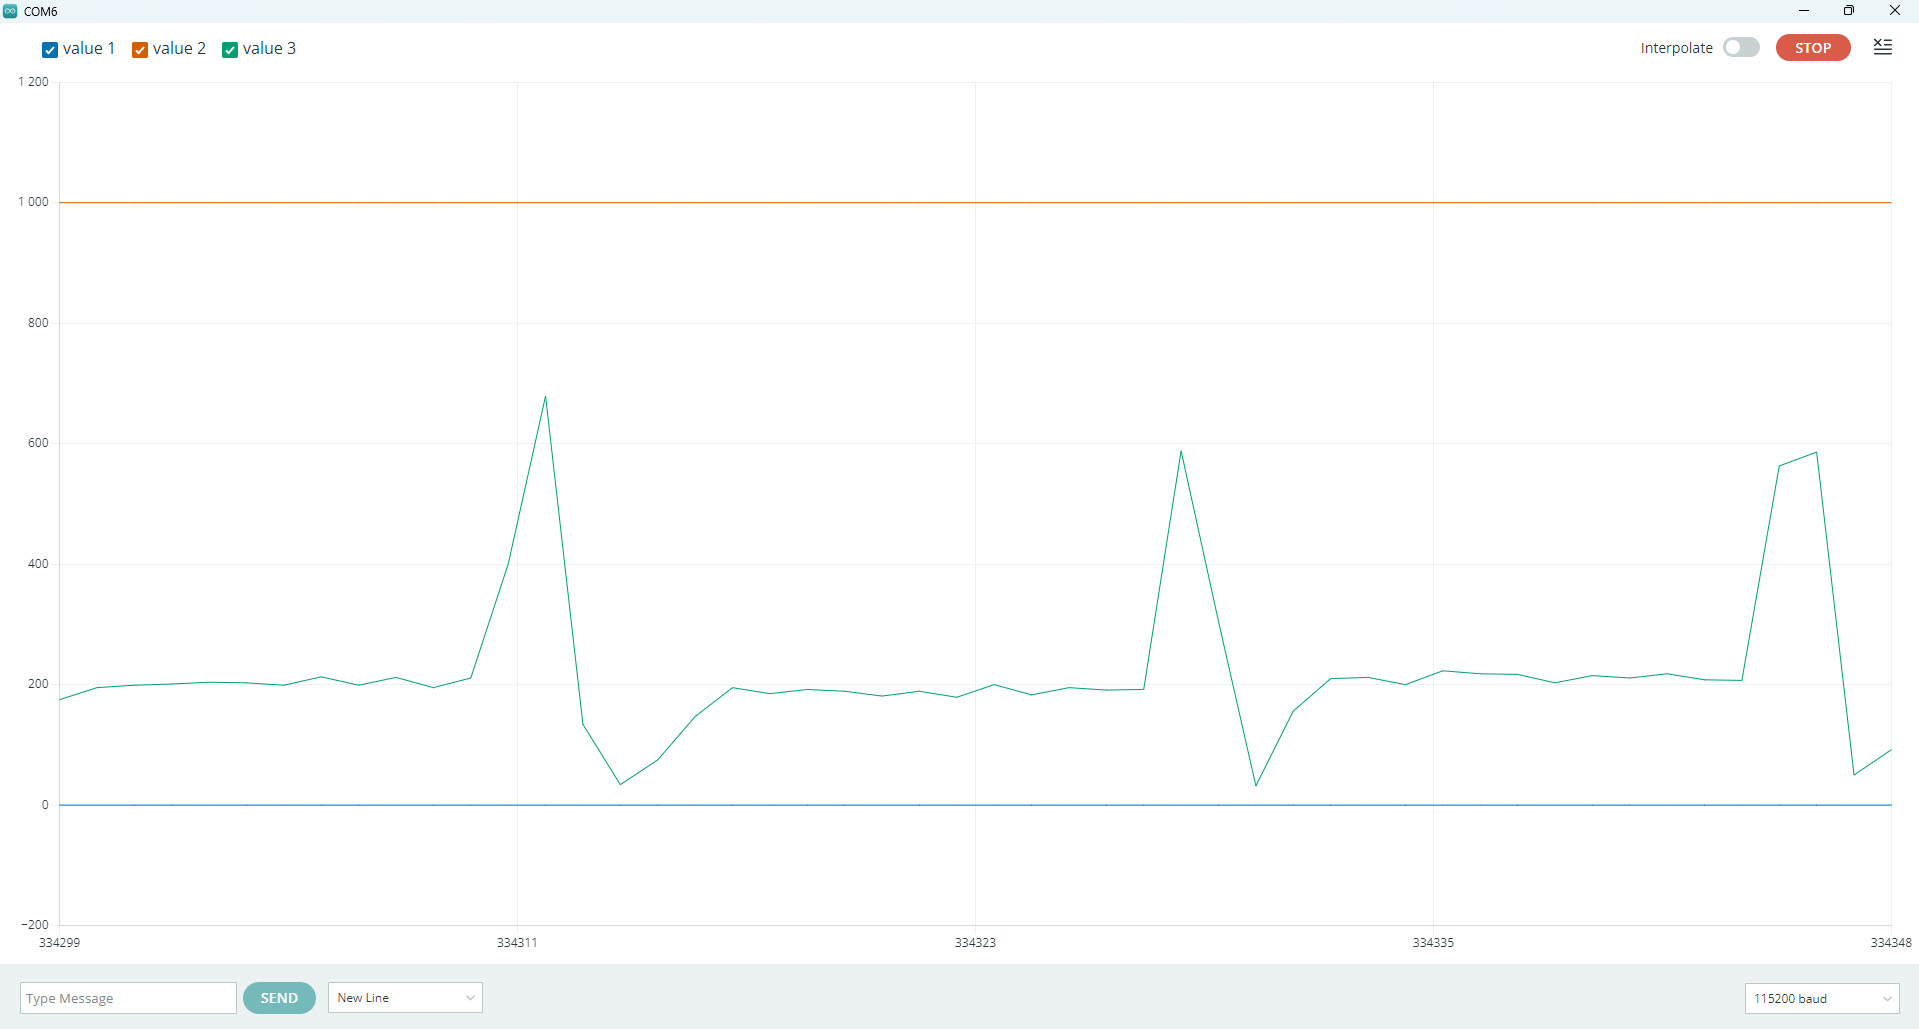Click the first green peak near 334311
1919x1029 pixels.
tap(545, 397)
